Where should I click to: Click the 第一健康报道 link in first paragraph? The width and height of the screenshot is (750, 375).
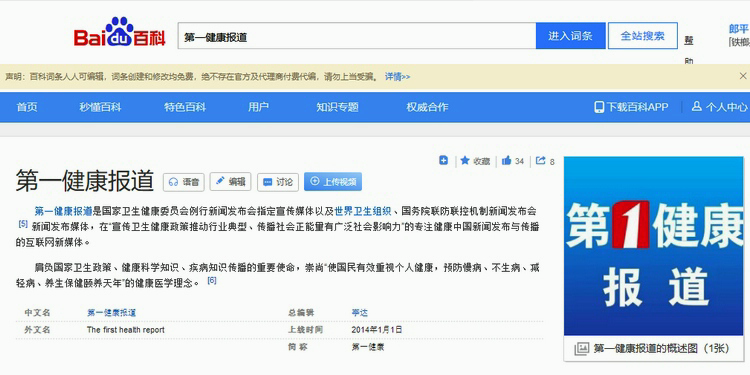click(x=64, y=211)
